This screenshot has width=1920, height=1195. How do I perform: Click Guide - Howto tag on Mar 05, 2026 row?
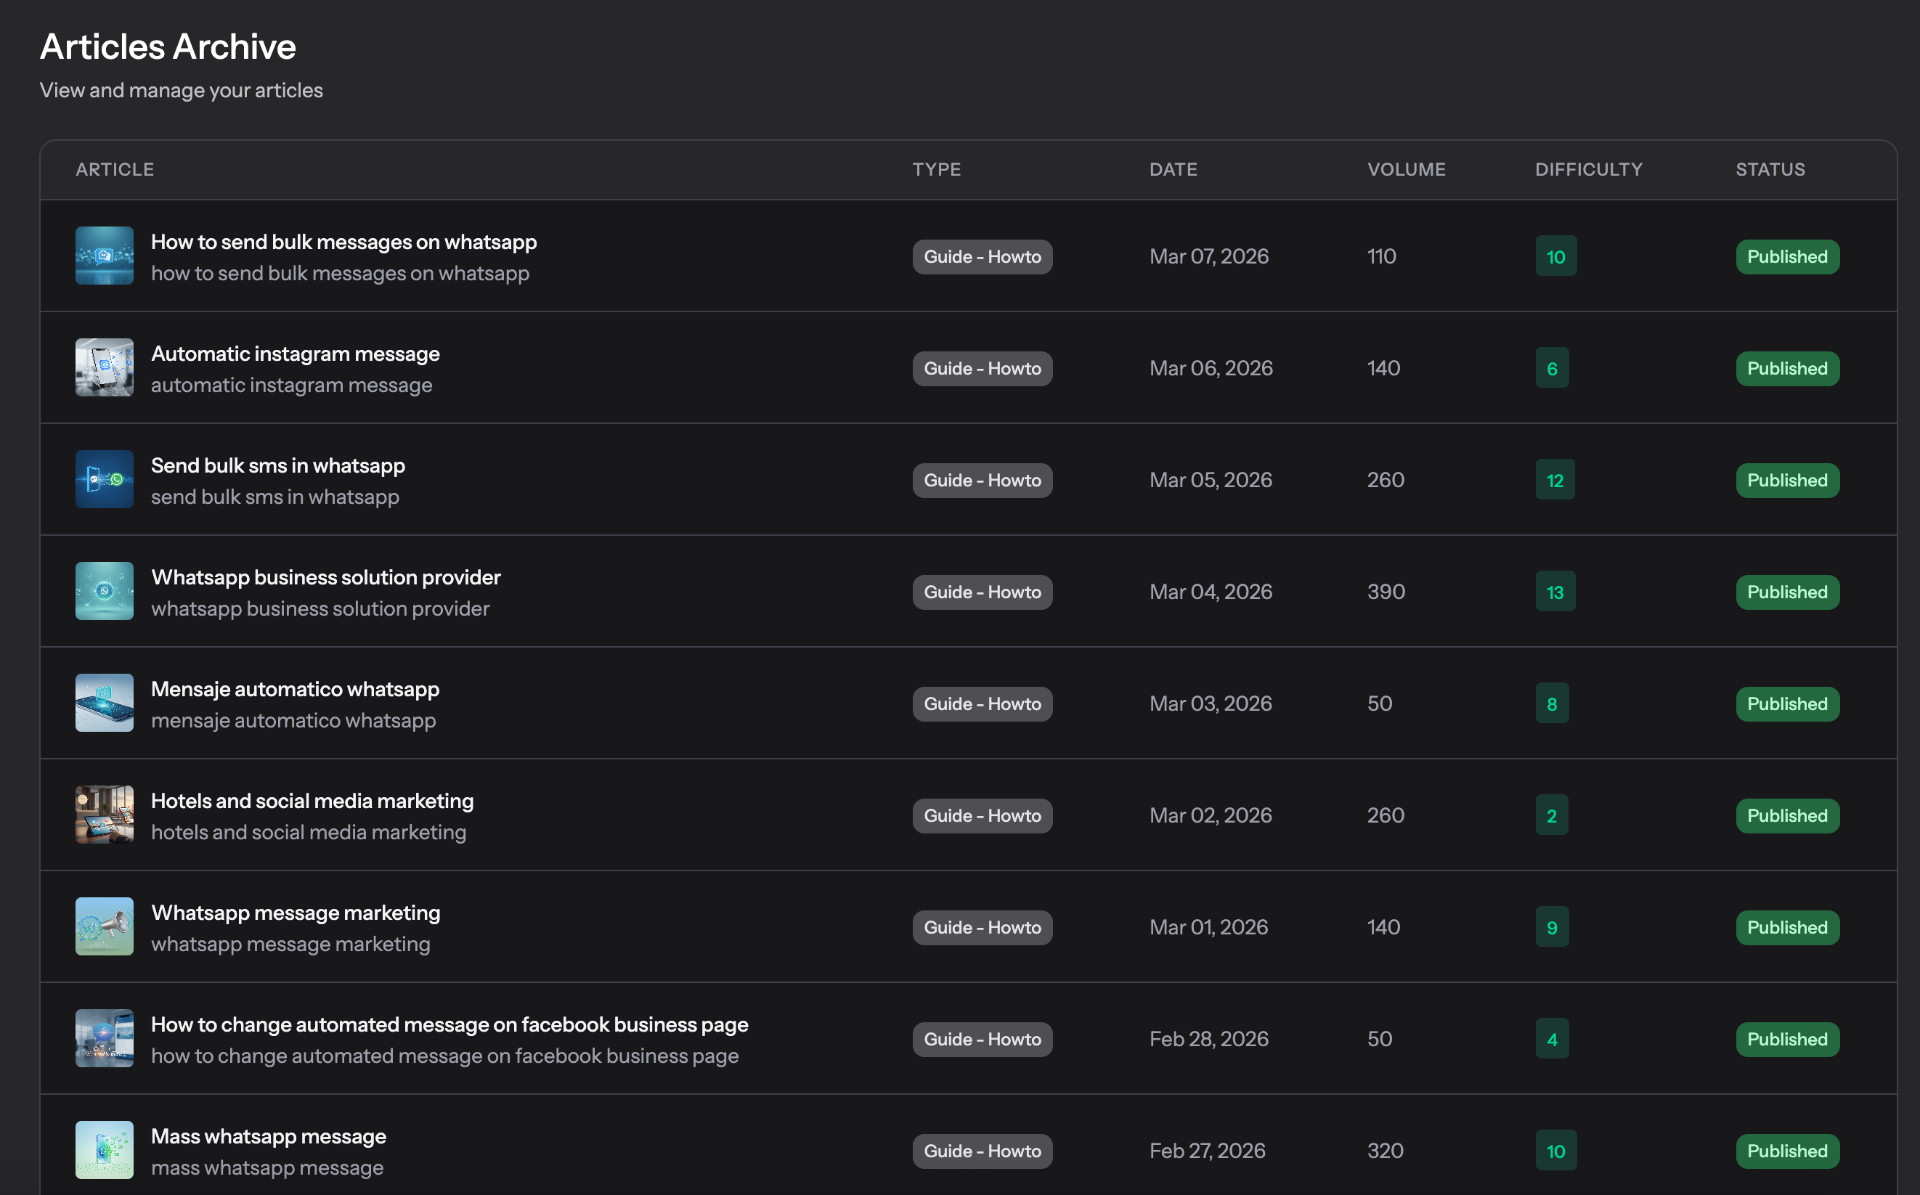point(982,481)
